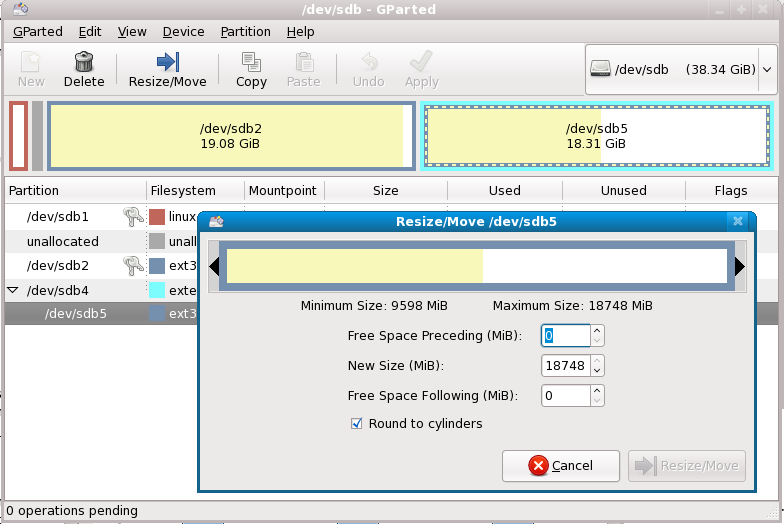Click the Filesystem column header
Image resolution: width=784 pixels, height=524 pixels.
195,190
